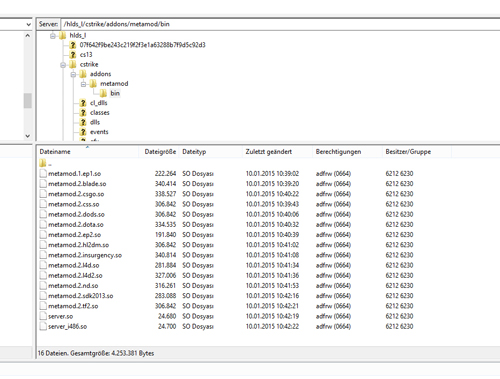Click the file icon of metamod.2.blade.so
This screenshot has height=379, width=500.
coord(43,184)
